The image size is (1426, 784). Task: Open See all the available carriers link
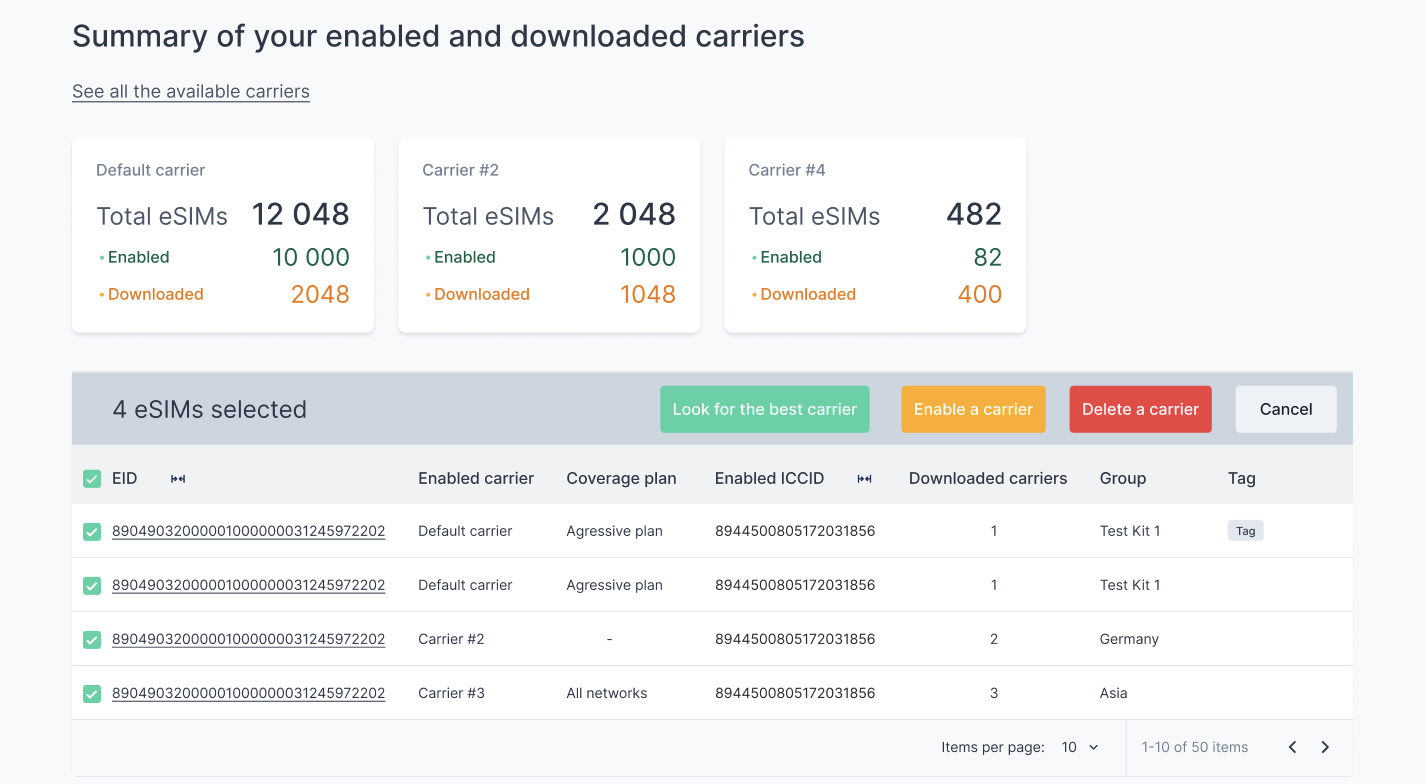coord(191,92)
